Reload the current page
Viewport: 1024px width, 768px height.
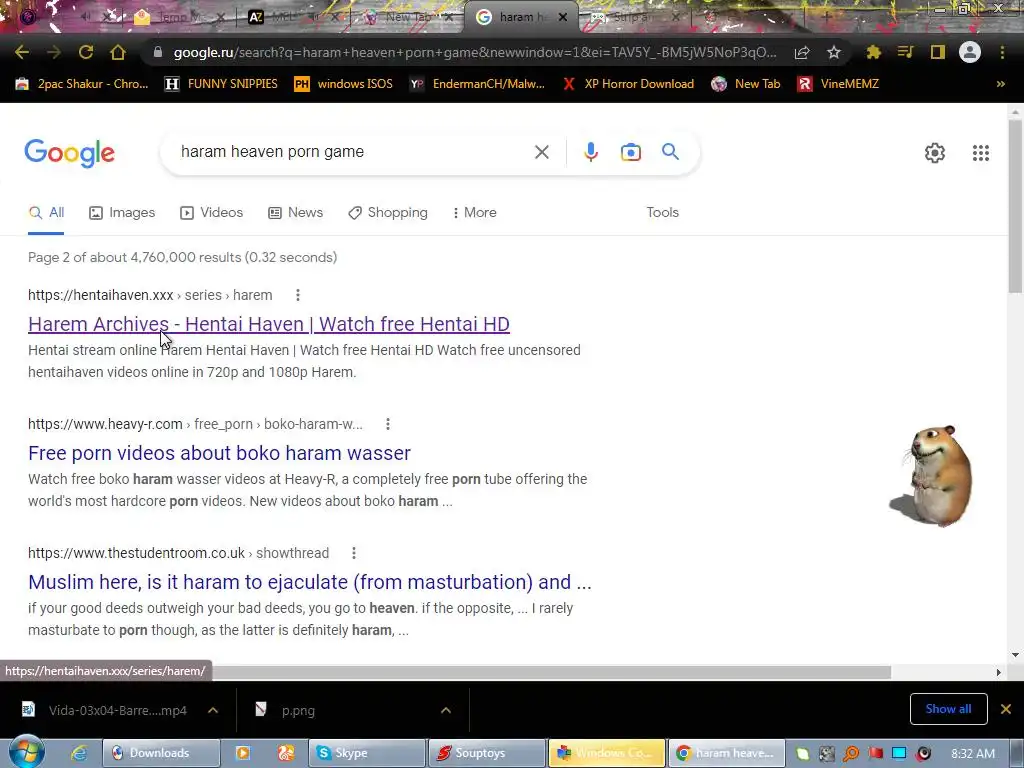pos(86,52)
